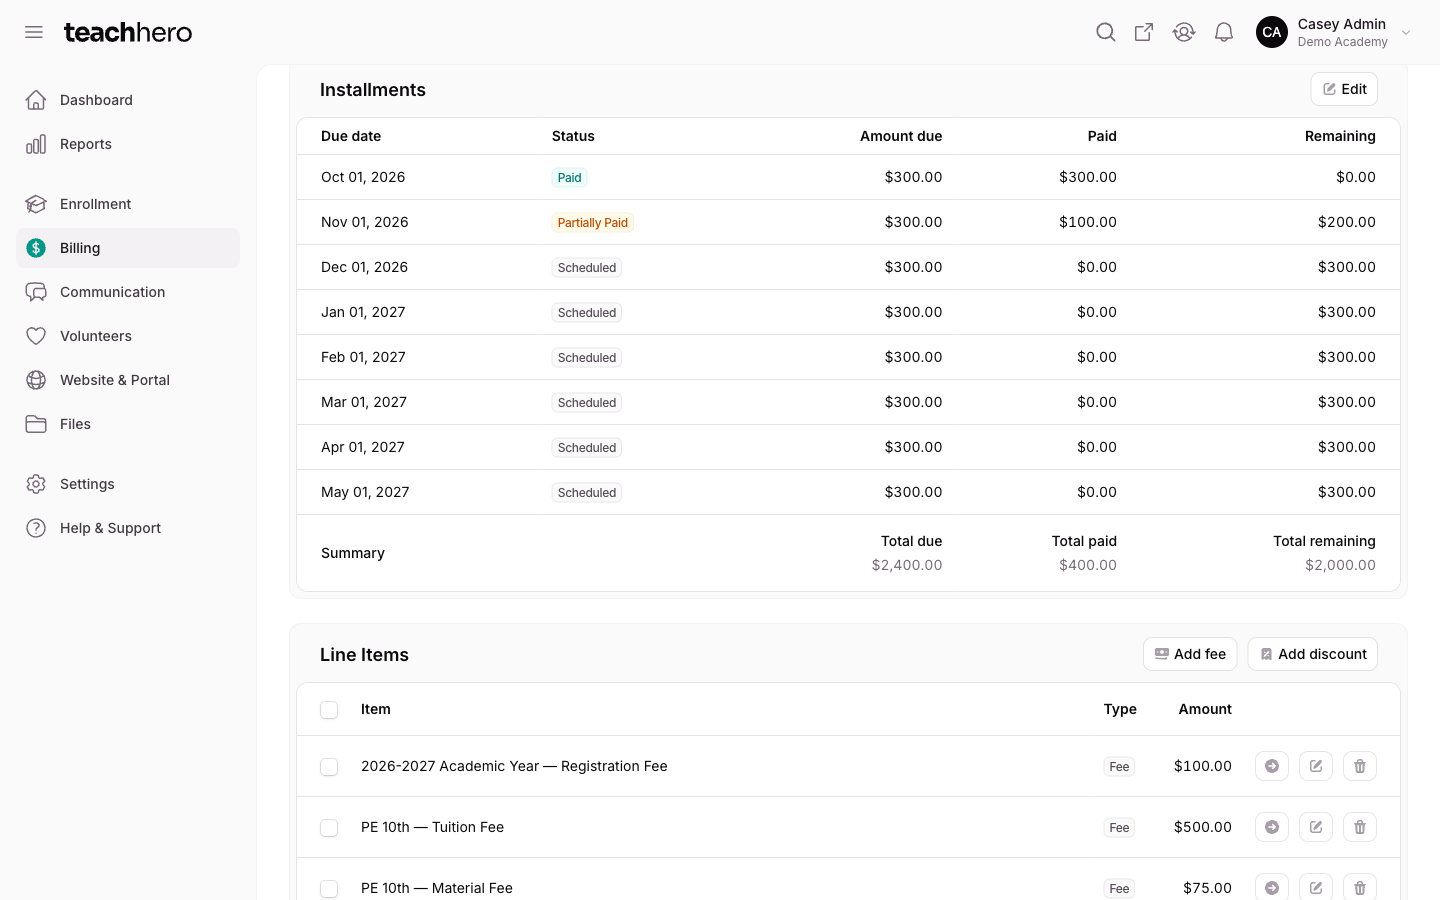Click the Nov 01, 2026 due date
Screen dimensions: 1440x900
tap(365, 222)
